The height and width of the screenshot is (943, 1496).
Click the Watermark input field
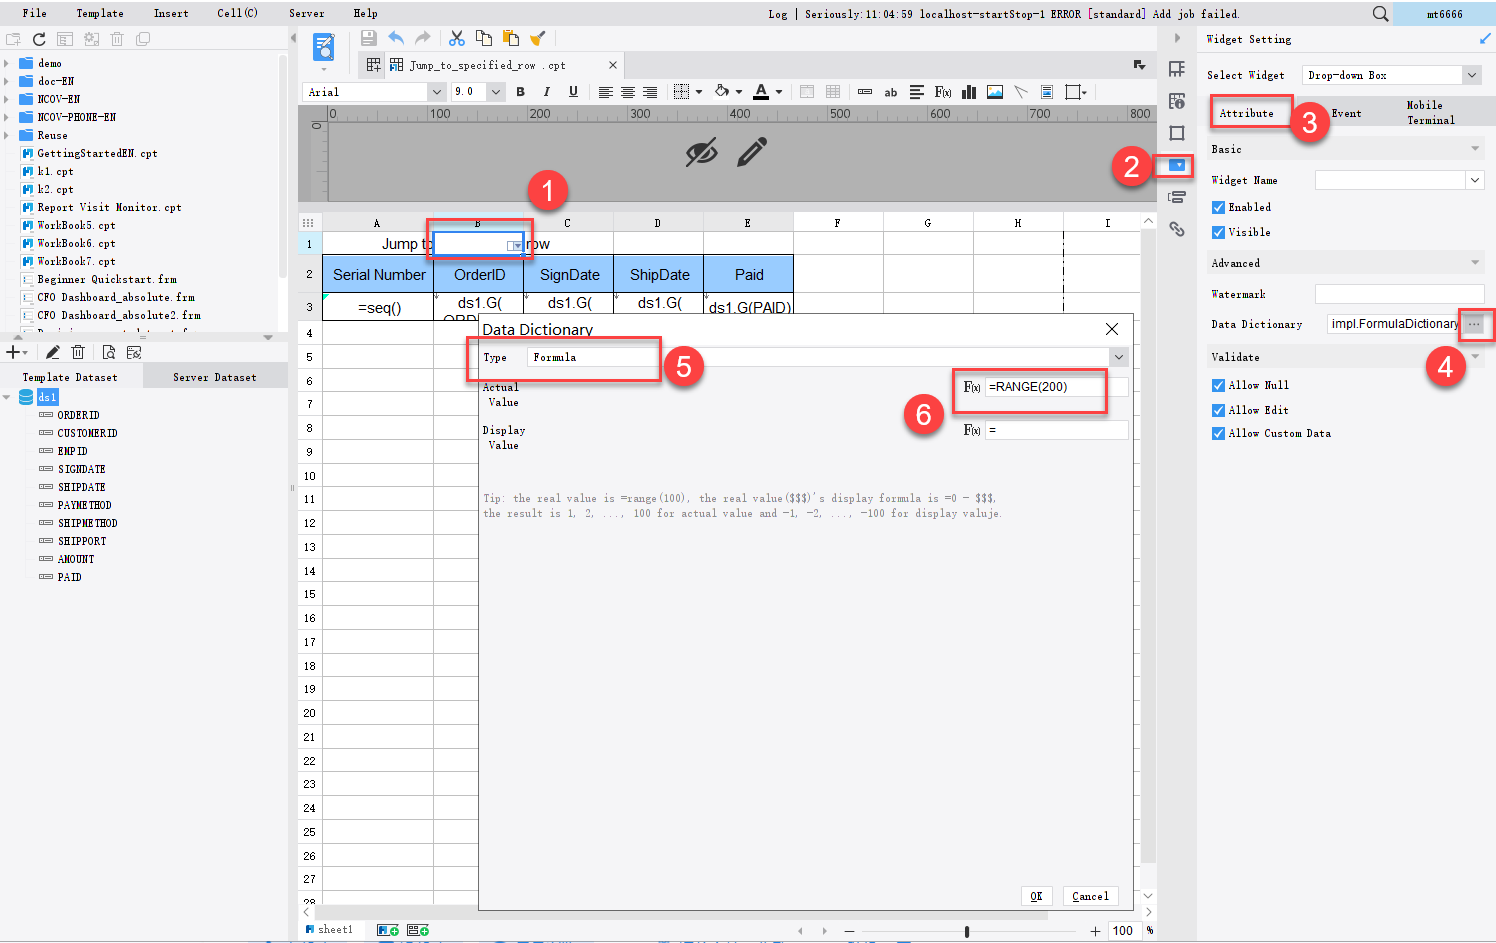(1399, 294)
